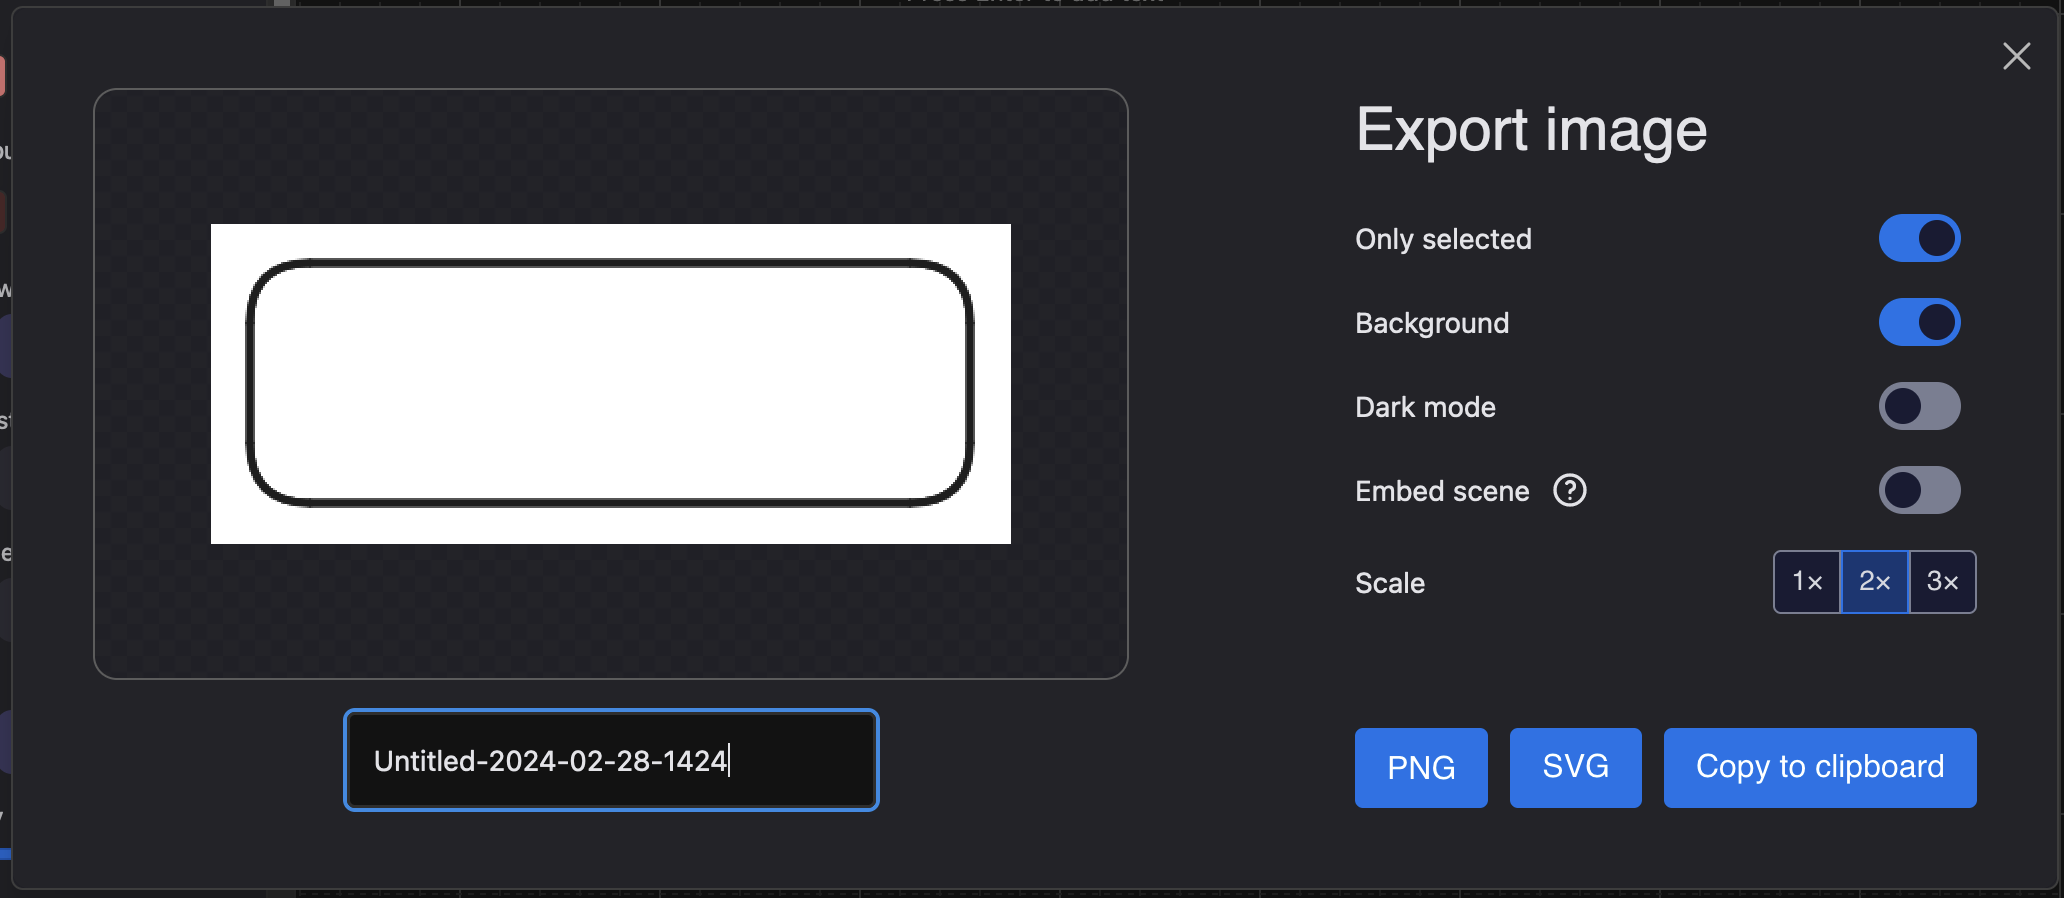Toggle the Only selected switch

tap(1919, 239)
